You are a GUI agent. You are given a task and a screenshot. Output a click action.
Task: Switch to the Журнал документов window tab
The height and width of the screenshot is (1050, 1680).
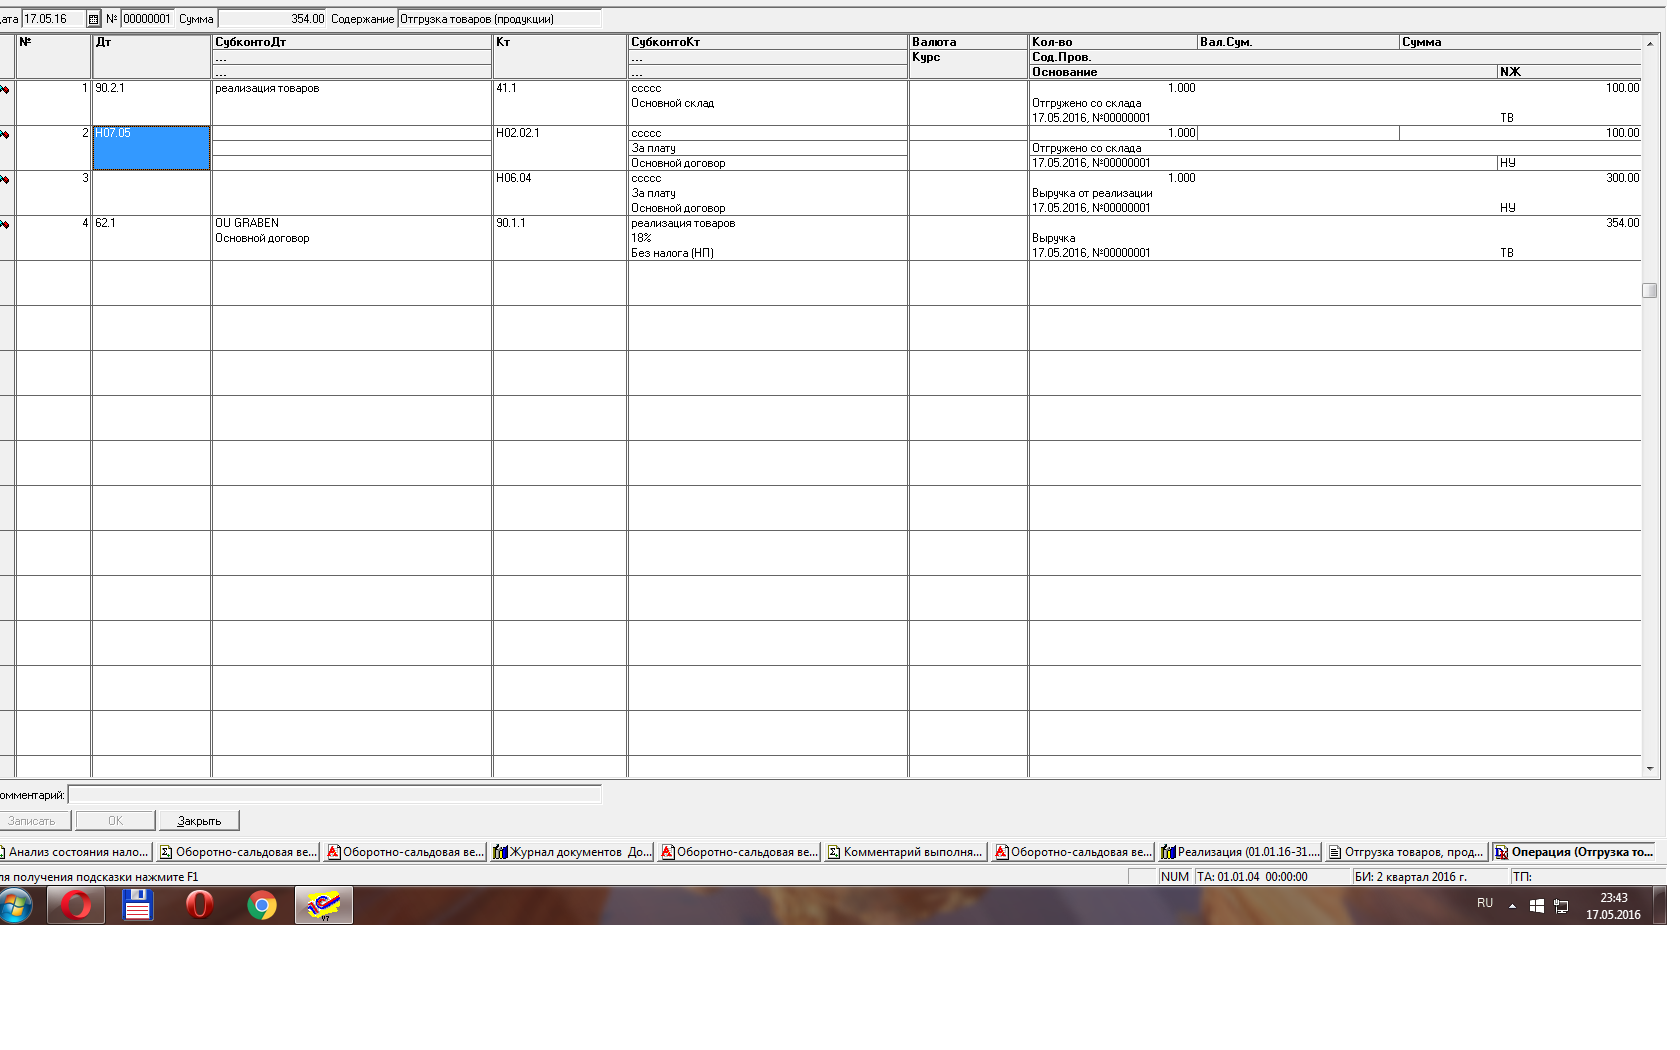pyautogui.click(x=572, y=852)
